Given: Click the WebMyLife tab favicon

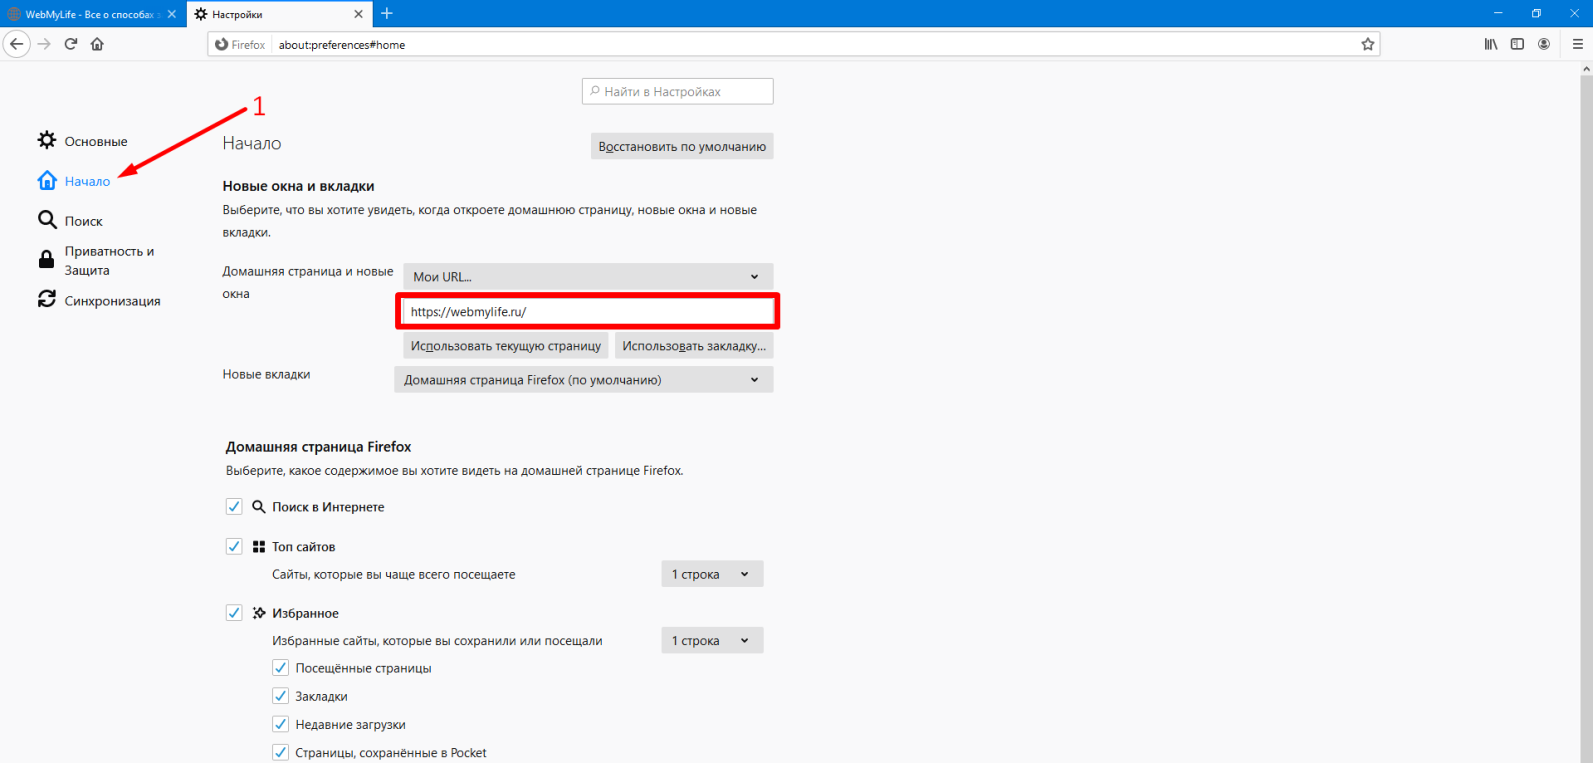Looking at the screenshot, I should [15, 14].
